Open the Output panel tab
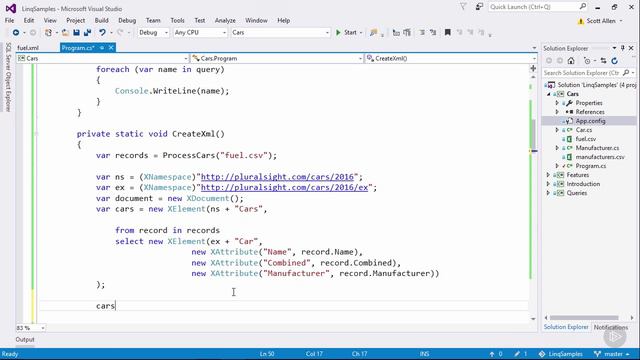Image resolution: width=640 pixels, height=360 pixels. (x=25, y=340)
